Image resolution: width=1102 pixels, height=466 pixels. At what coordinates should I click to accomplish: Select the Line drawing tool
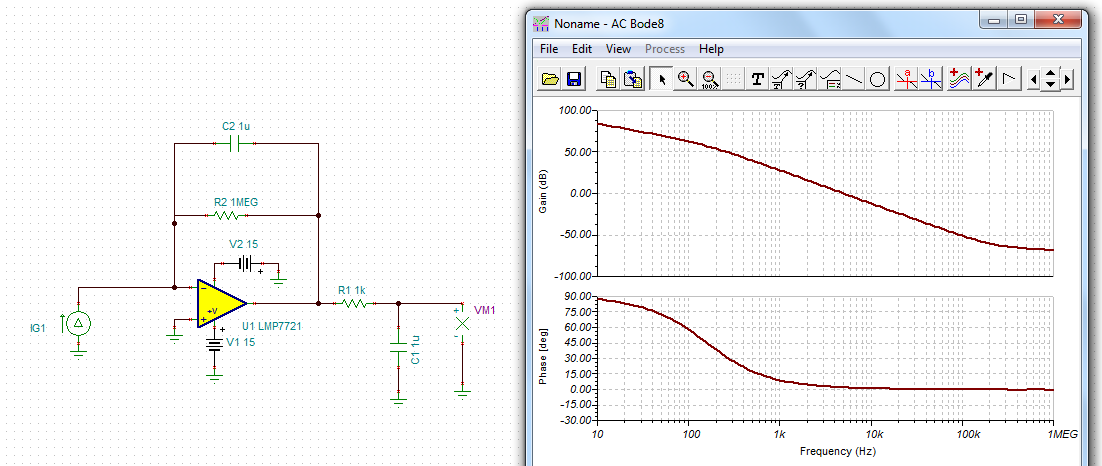tap(854, 79)
